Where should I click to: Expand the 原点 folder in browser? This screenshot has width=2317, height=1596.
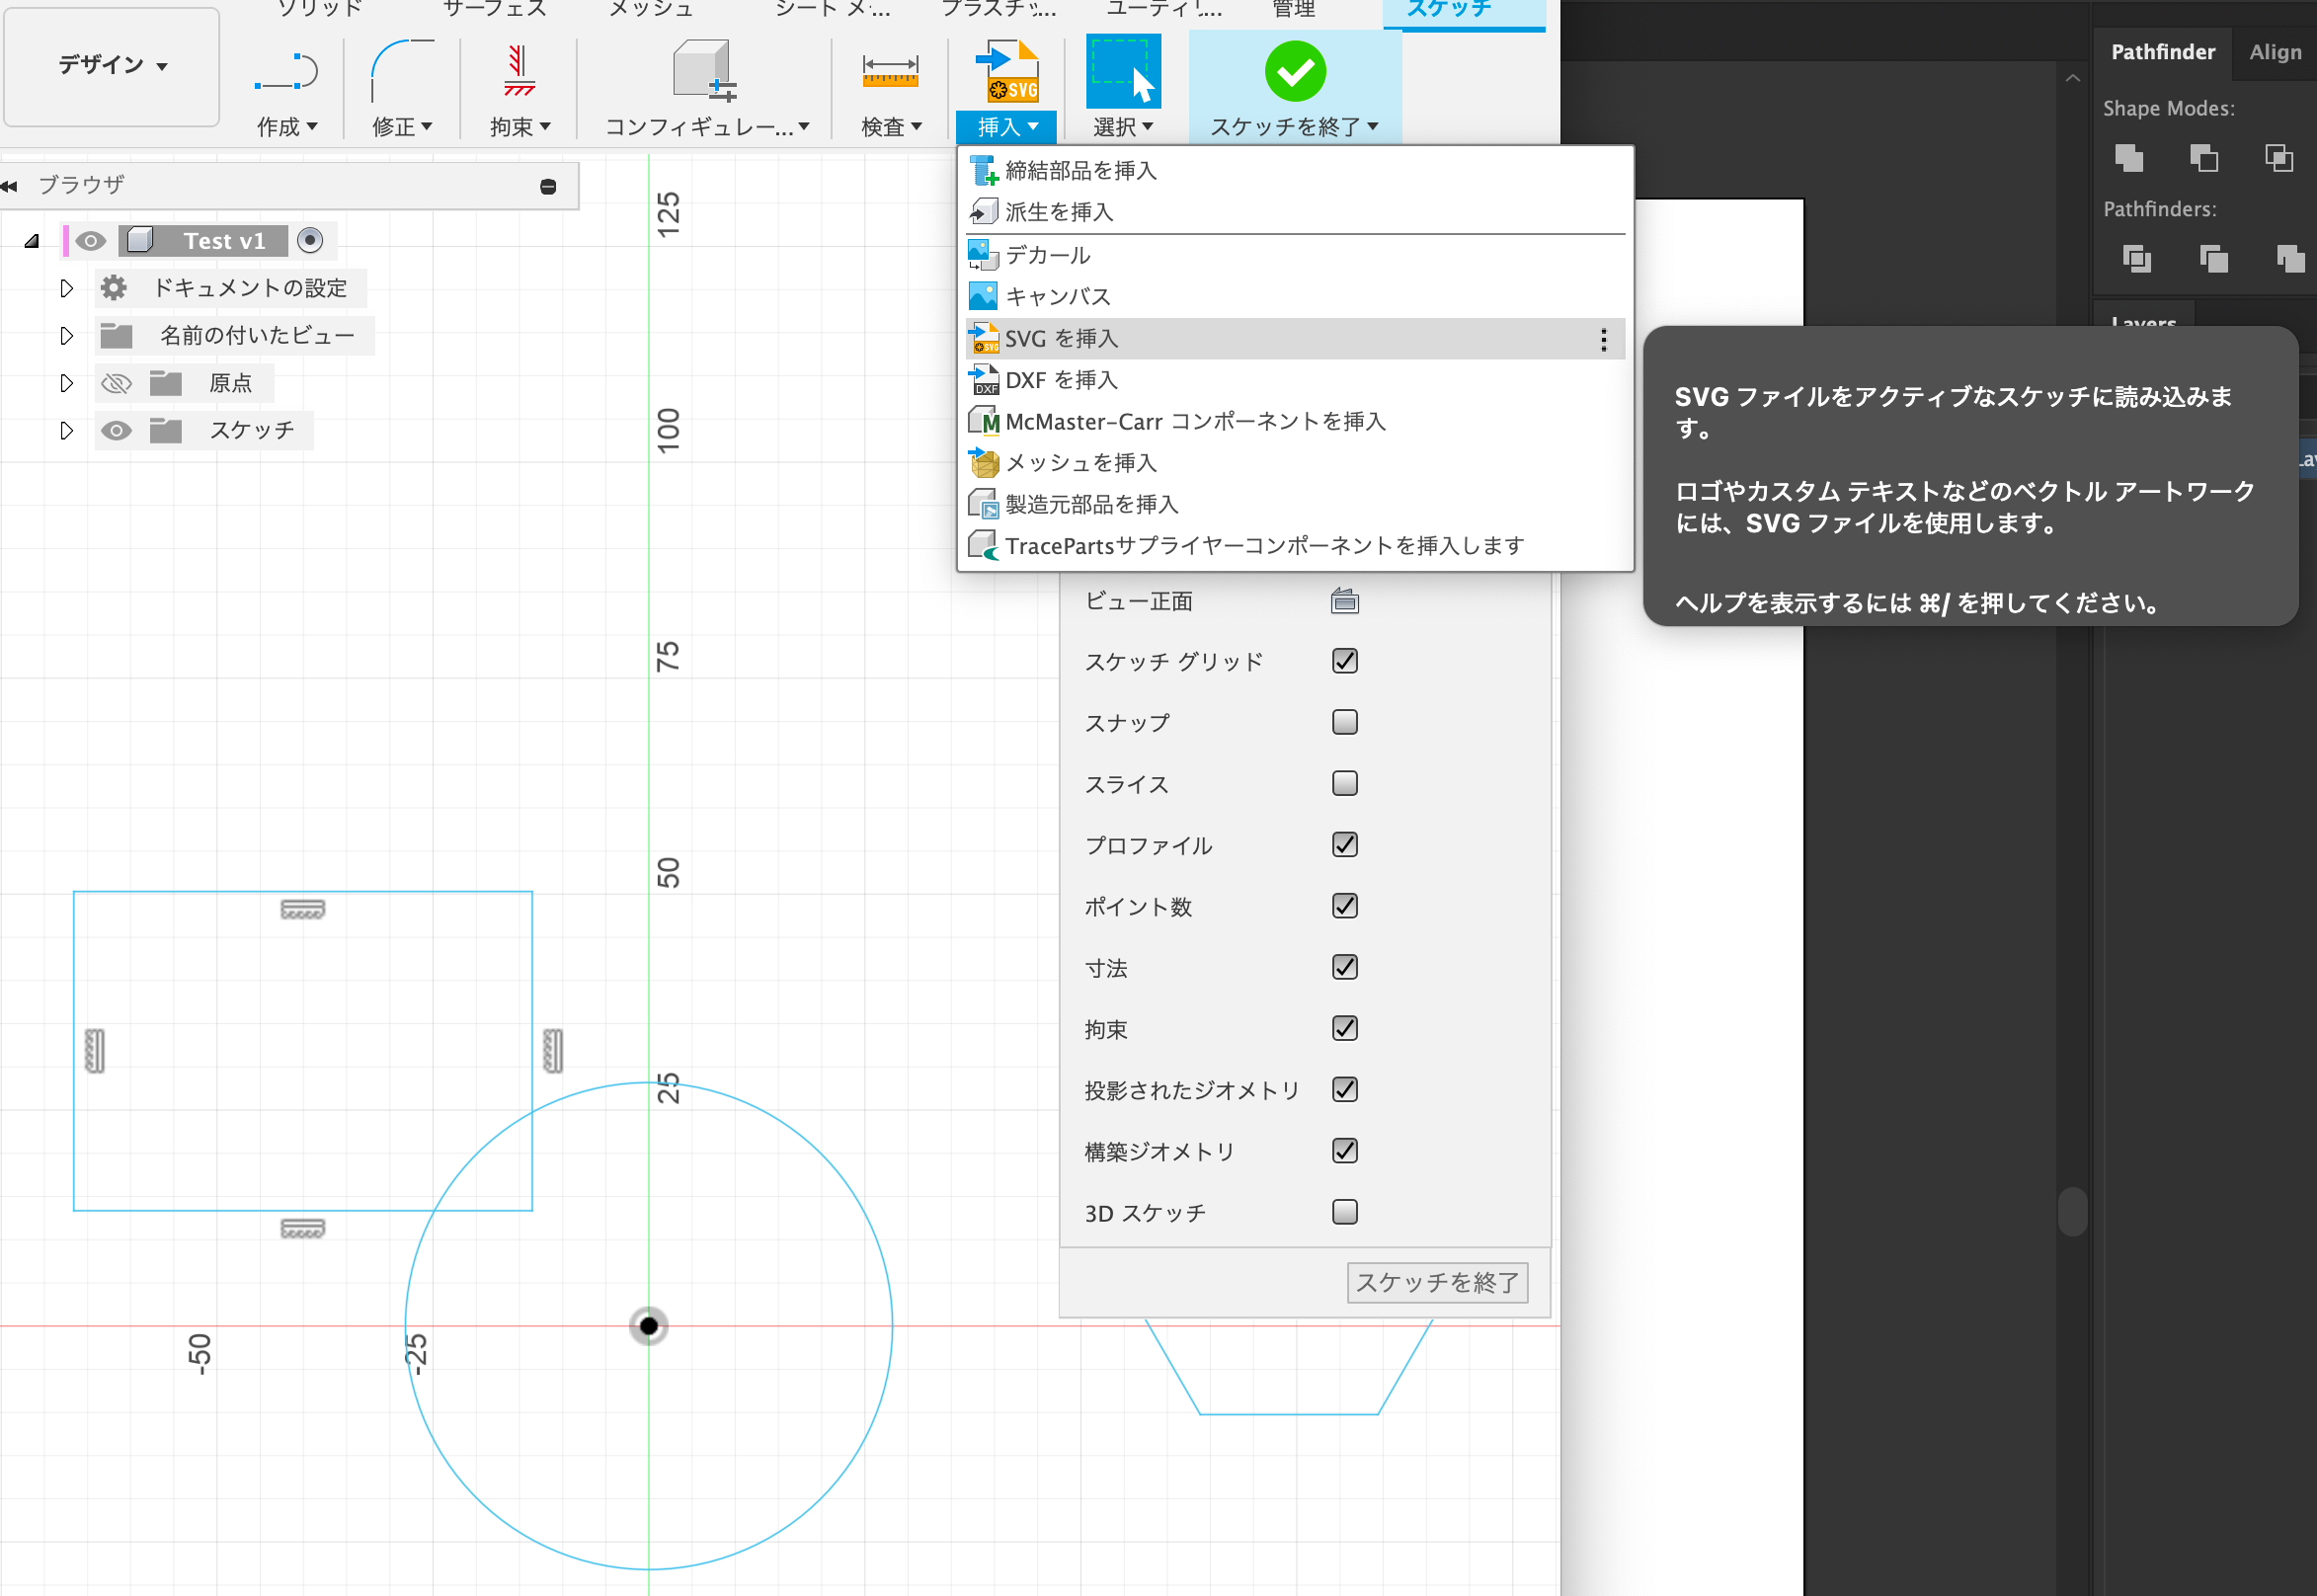[66, 383]
